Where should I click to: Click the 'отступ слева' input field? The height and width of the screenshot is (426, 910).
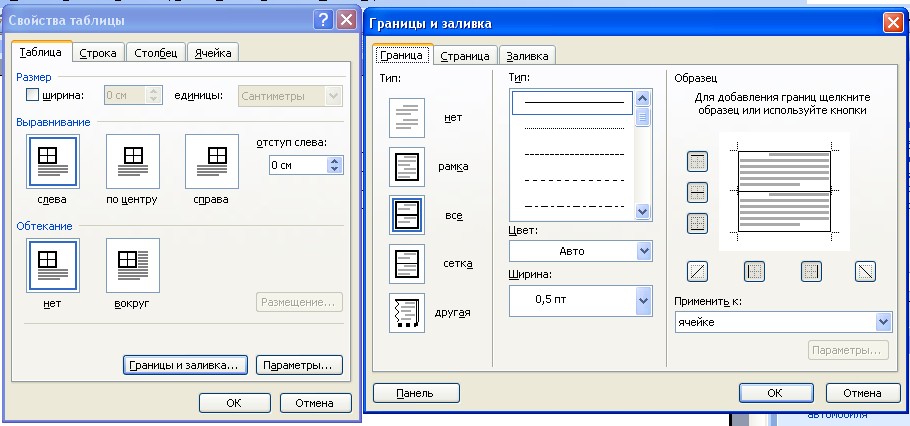(298, 165)
